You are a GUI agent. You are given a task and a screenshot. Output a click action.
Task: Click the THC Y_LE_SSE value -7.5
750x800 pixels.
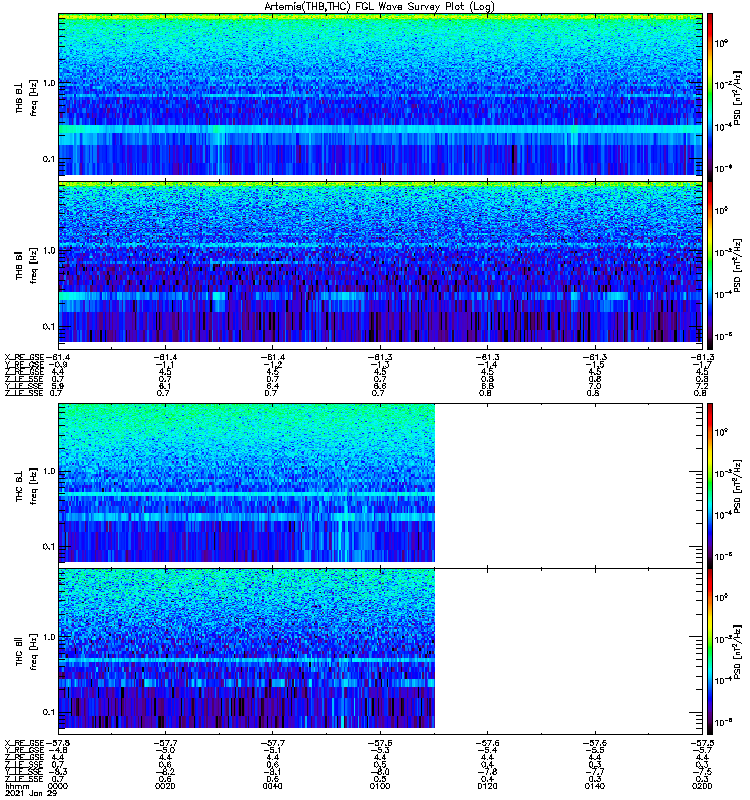click(x=702, y=772)
